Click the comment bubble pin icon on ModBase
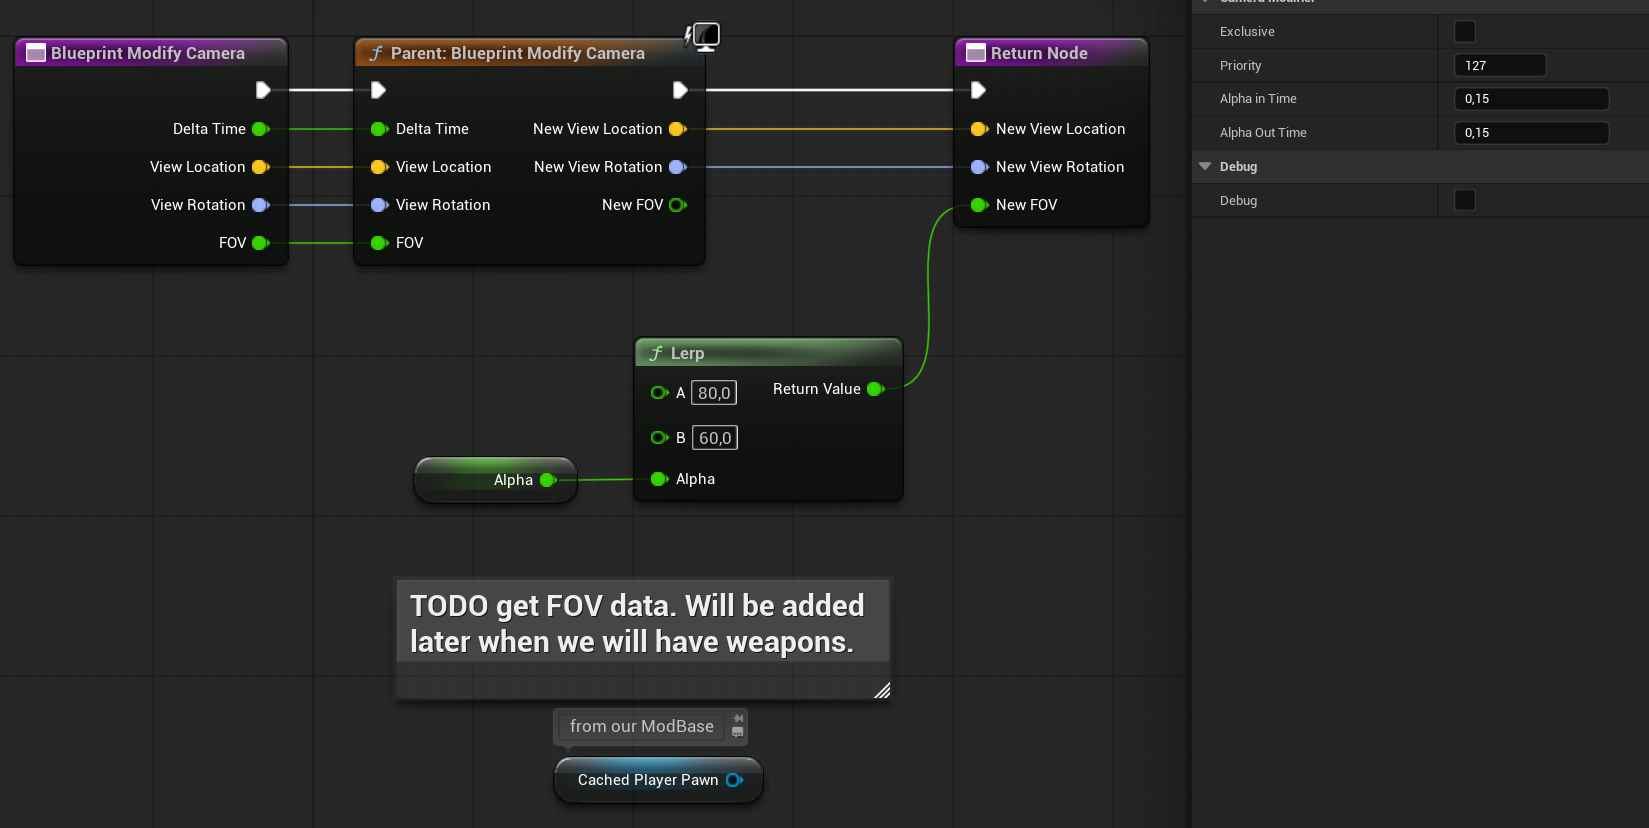Image resolution: width=1649 pixels, height=828 pixels. pos(738,719)
